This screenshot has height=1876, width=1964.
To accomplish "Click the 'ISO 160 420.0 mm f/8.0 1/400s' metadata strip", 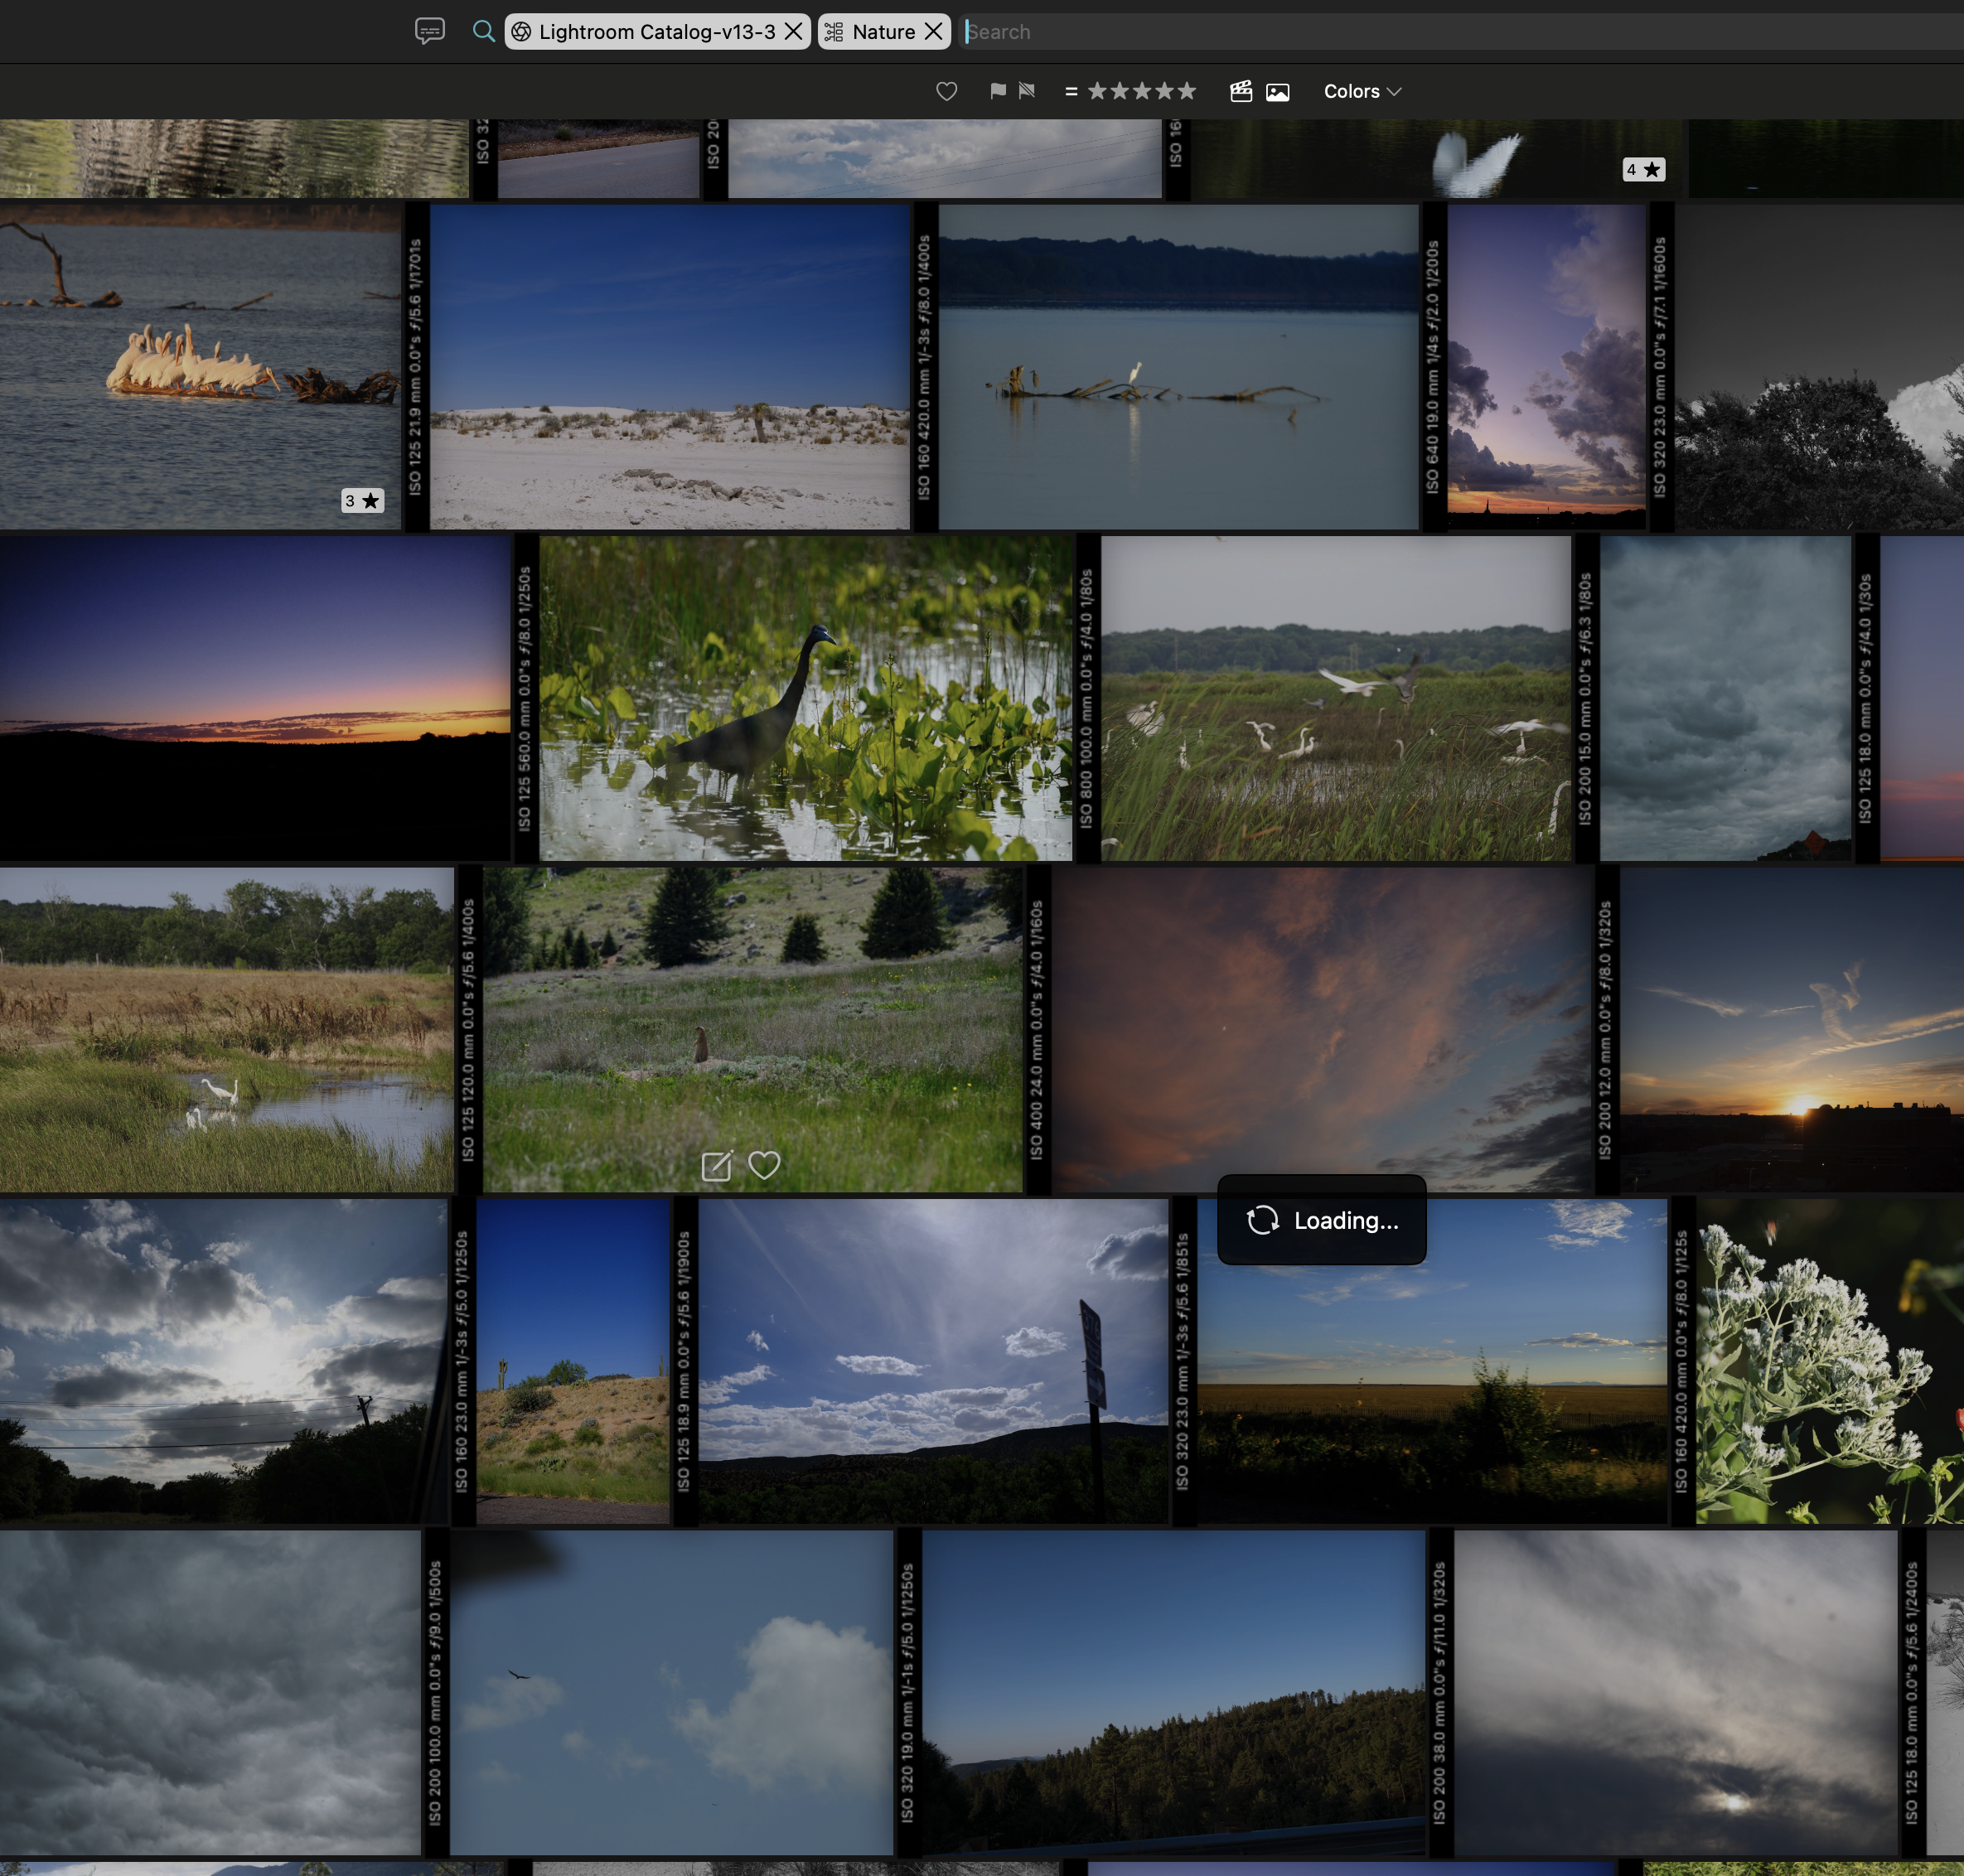I will [924, 367].
